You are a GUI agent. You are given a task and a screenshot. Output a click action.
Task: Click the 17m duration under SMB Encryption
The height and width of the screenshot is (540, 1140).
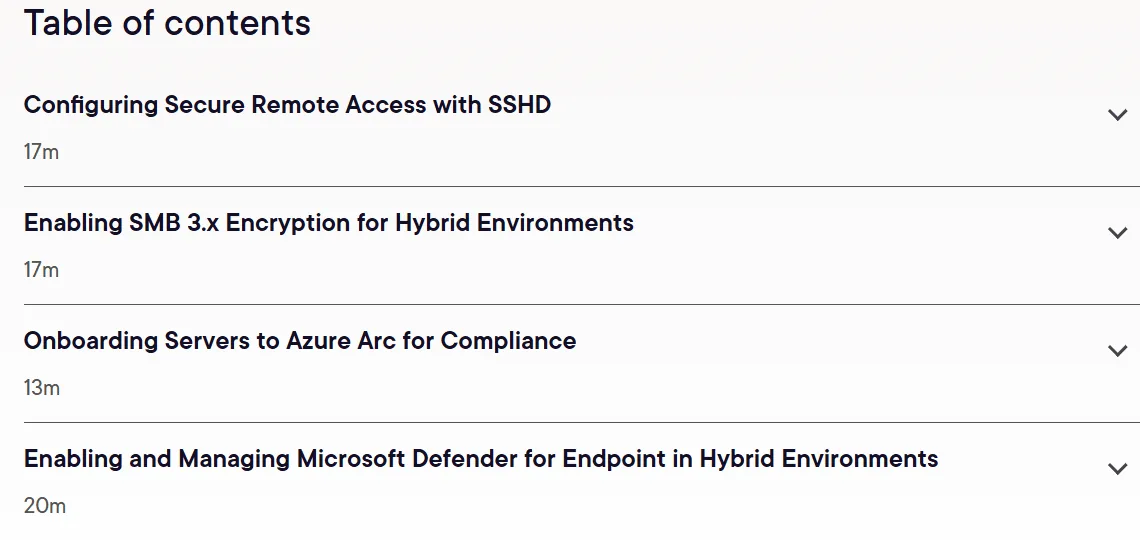click(x=41, y=270)
